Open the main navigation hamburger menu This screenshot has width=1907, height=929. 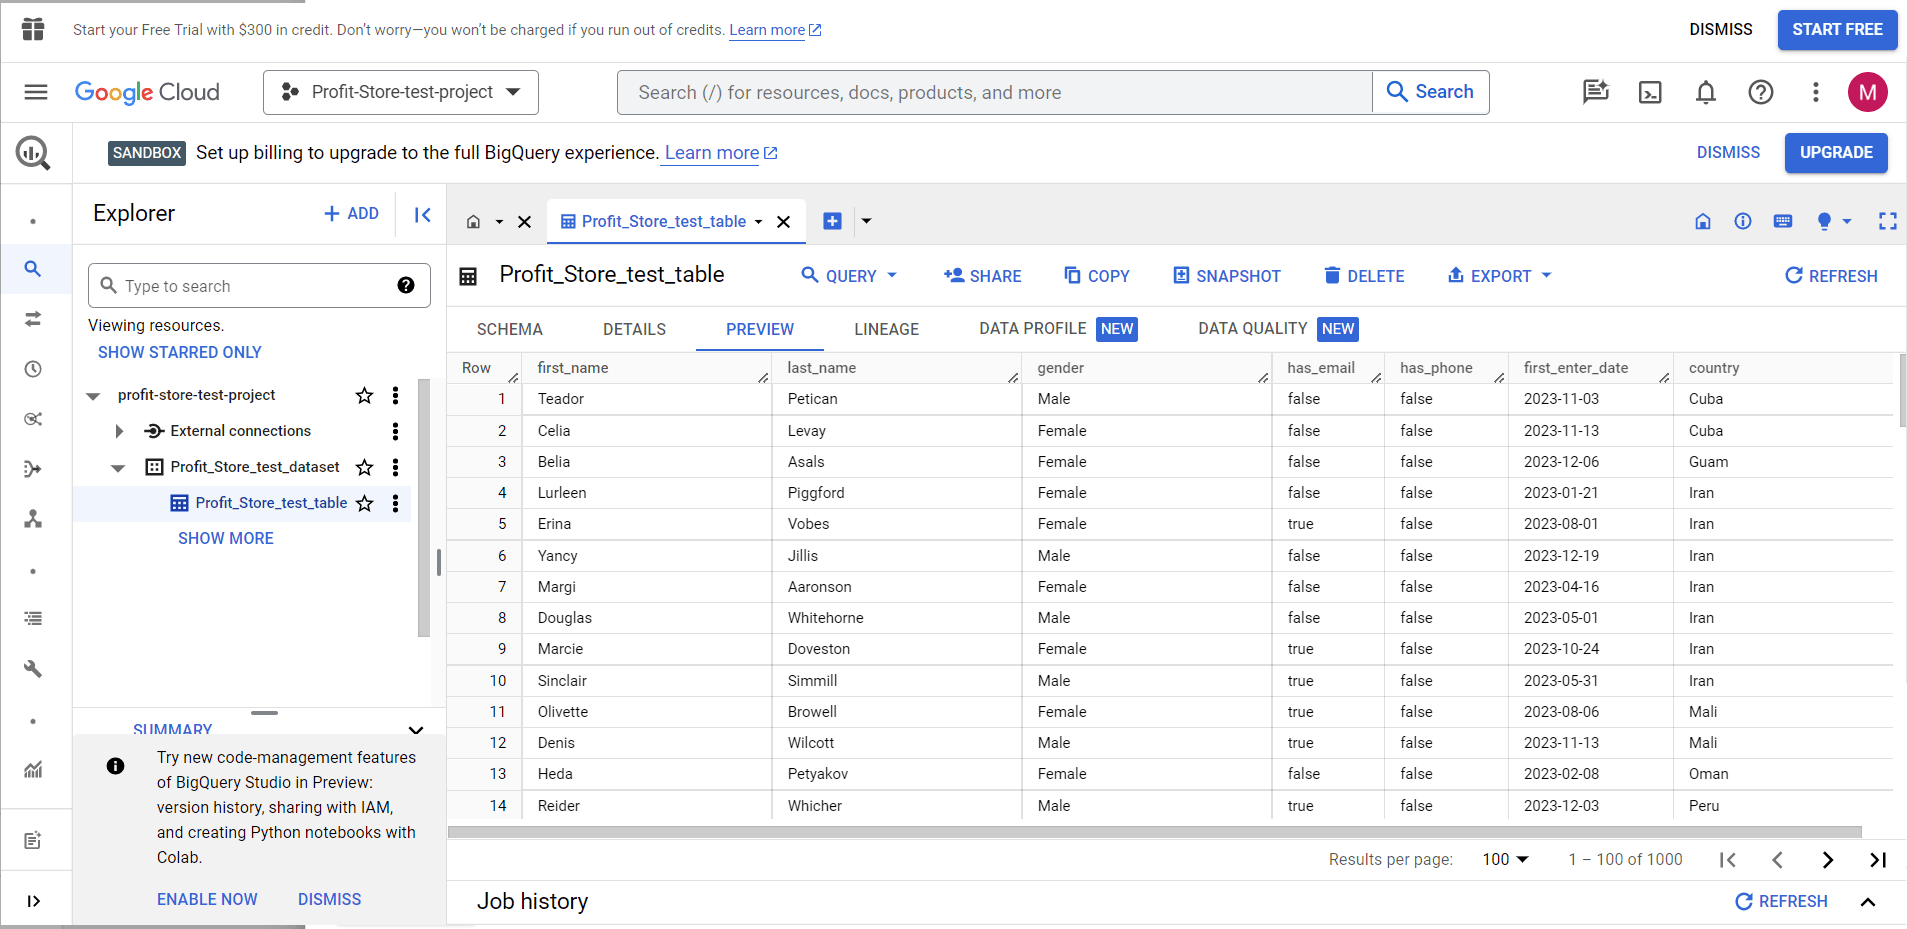pyautogui.click(x=36, y=92)
